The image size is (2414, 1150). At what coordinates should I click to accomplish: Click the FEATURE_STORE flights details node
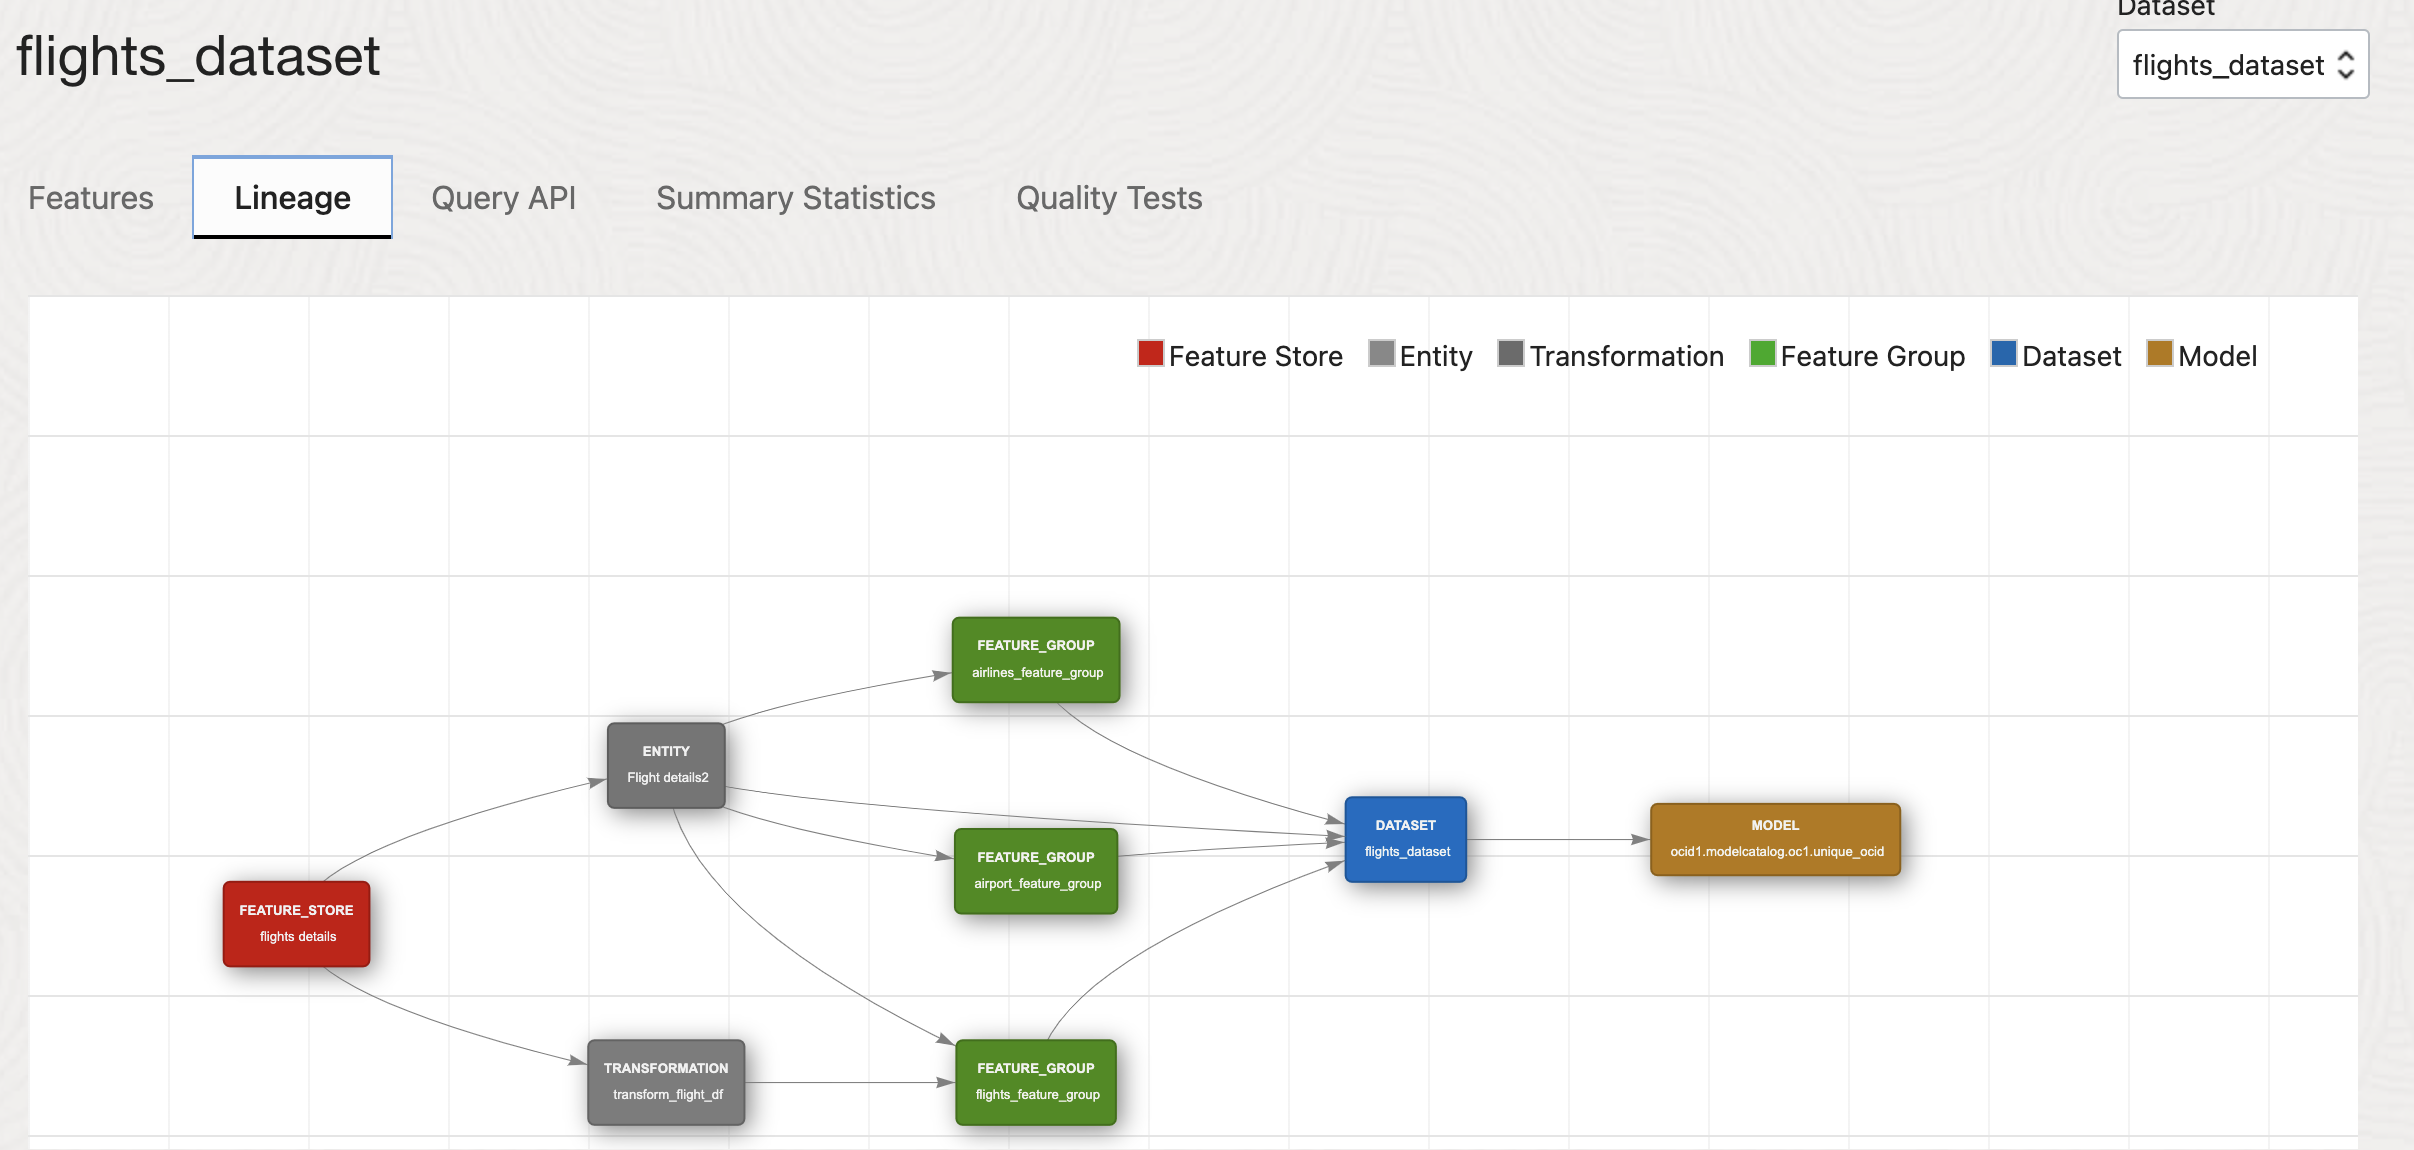(x=296, y=923)
